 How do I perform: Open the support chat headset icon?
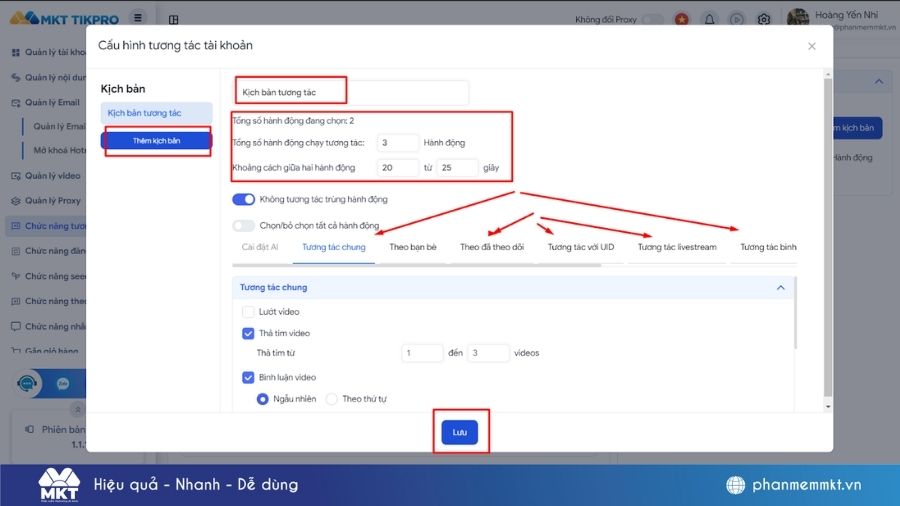[x=27, y=383]
